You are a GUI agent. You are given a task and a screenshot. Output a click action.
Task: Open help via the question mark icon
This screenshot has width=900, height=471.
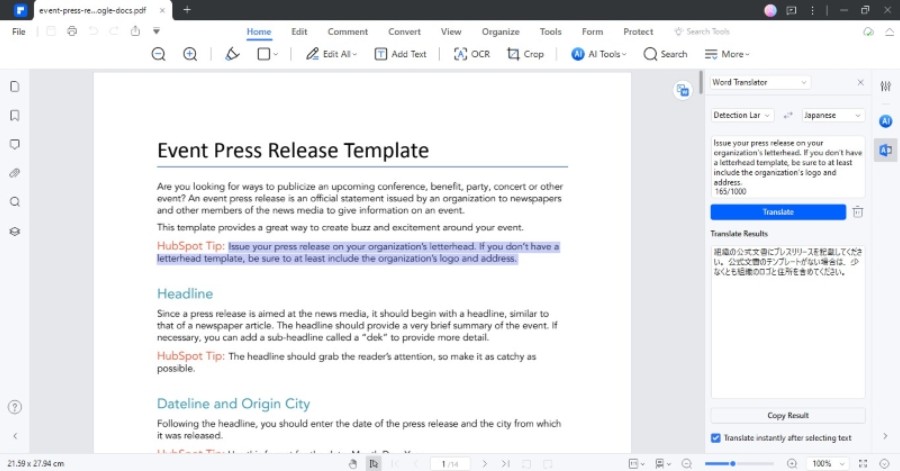[x=15, y=407]
